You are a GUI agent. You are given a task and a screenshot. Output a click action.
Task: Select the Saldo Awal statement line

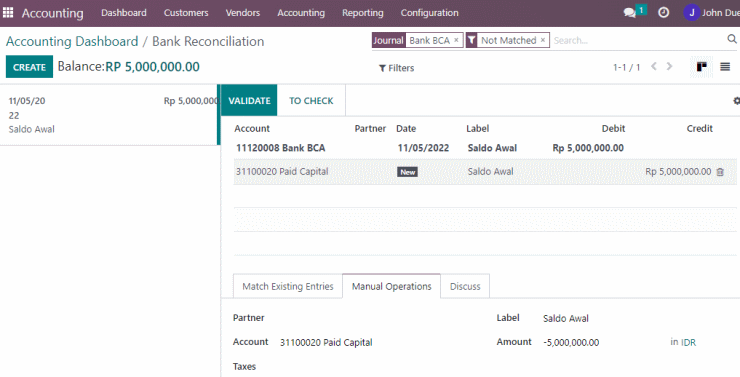tap(109, 115)
